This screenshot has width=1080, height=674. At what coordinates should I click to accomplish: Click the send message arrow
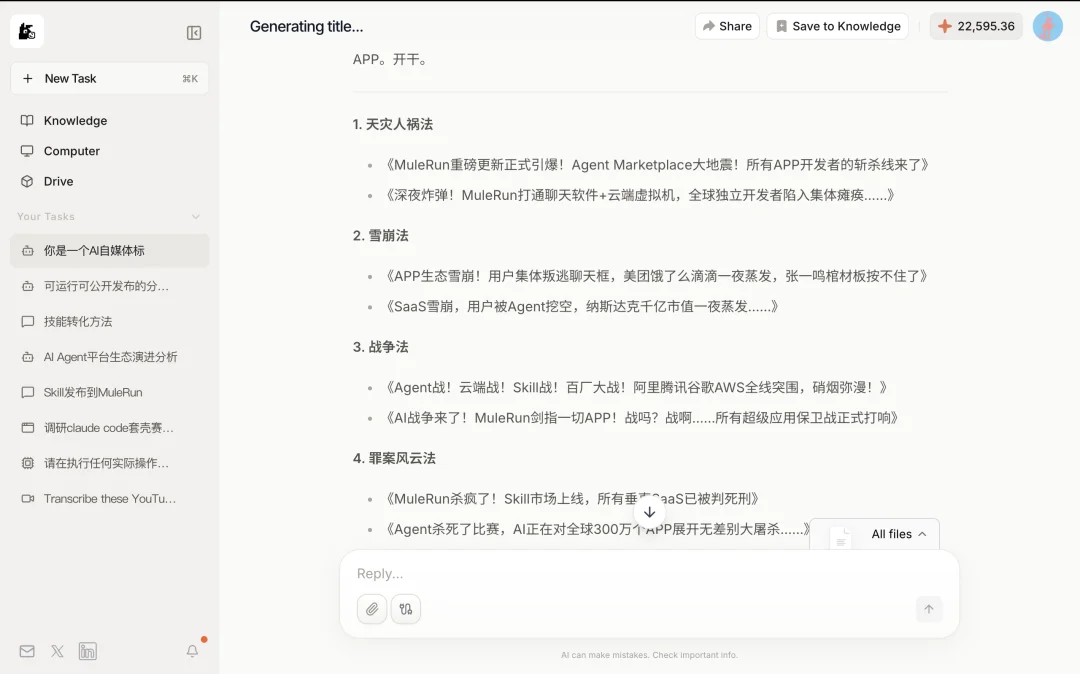(x=928, y=608)
